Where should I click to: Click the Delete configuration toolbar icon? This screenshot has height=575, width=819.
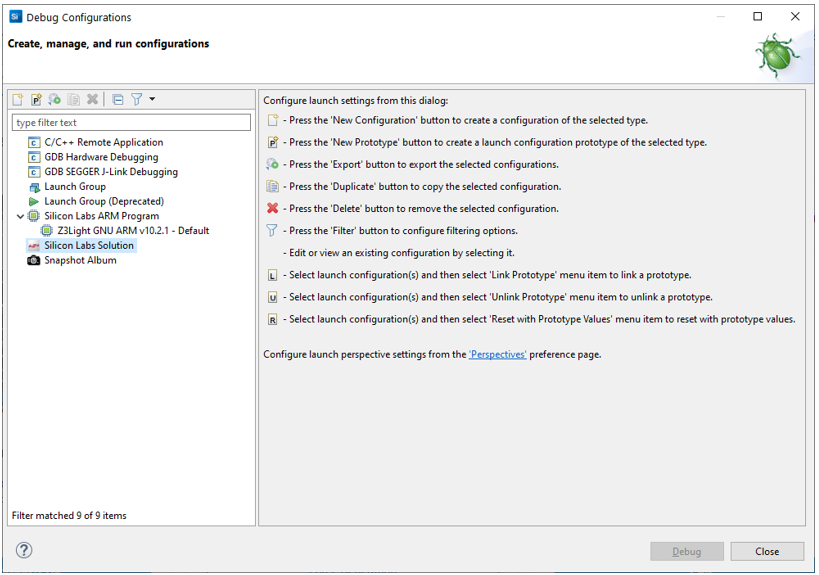point(92,99)
